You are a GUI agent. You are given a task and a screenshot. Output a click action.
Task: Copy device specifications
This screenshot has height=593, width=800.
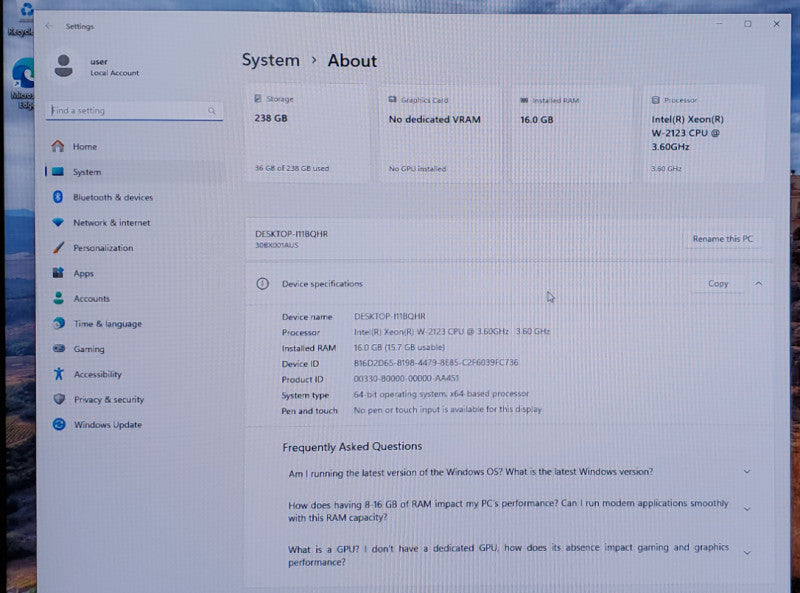click(x=718, y=283)
